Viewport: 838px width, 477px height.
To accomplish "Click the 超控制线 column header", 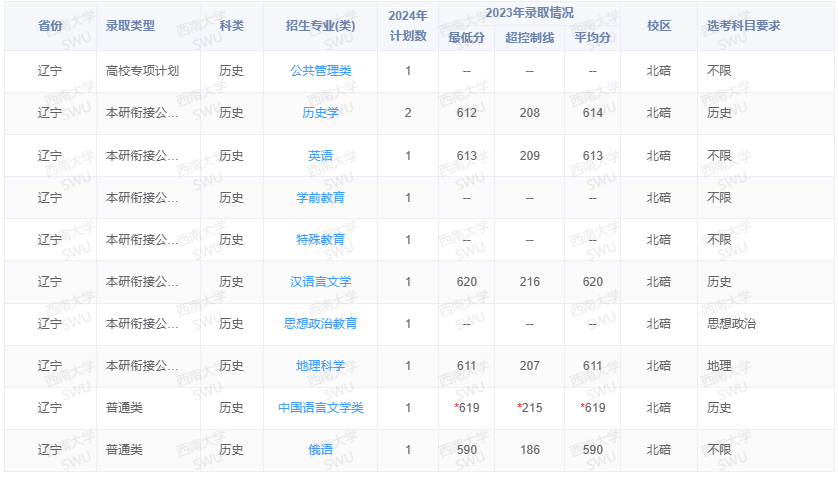I will pyautogui.click(x=530, y=38).
